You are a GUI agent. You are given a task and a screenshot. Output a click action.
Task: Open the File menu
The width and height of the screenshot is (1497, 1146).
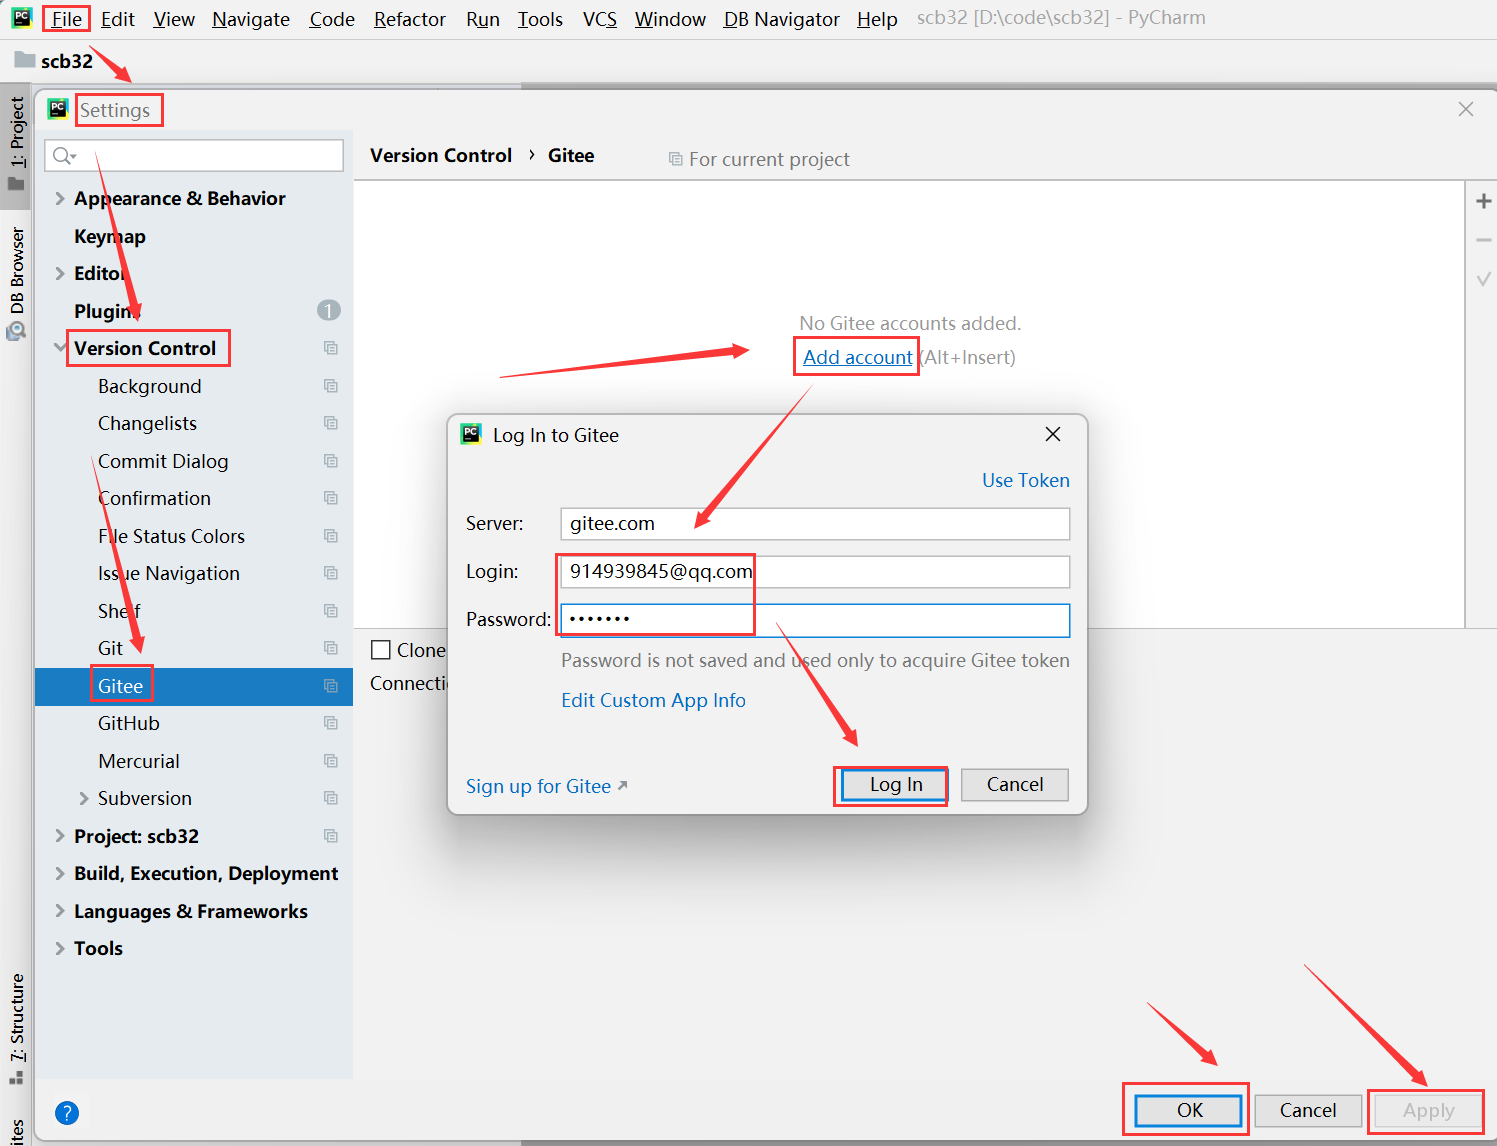click(x=66, y=19)
